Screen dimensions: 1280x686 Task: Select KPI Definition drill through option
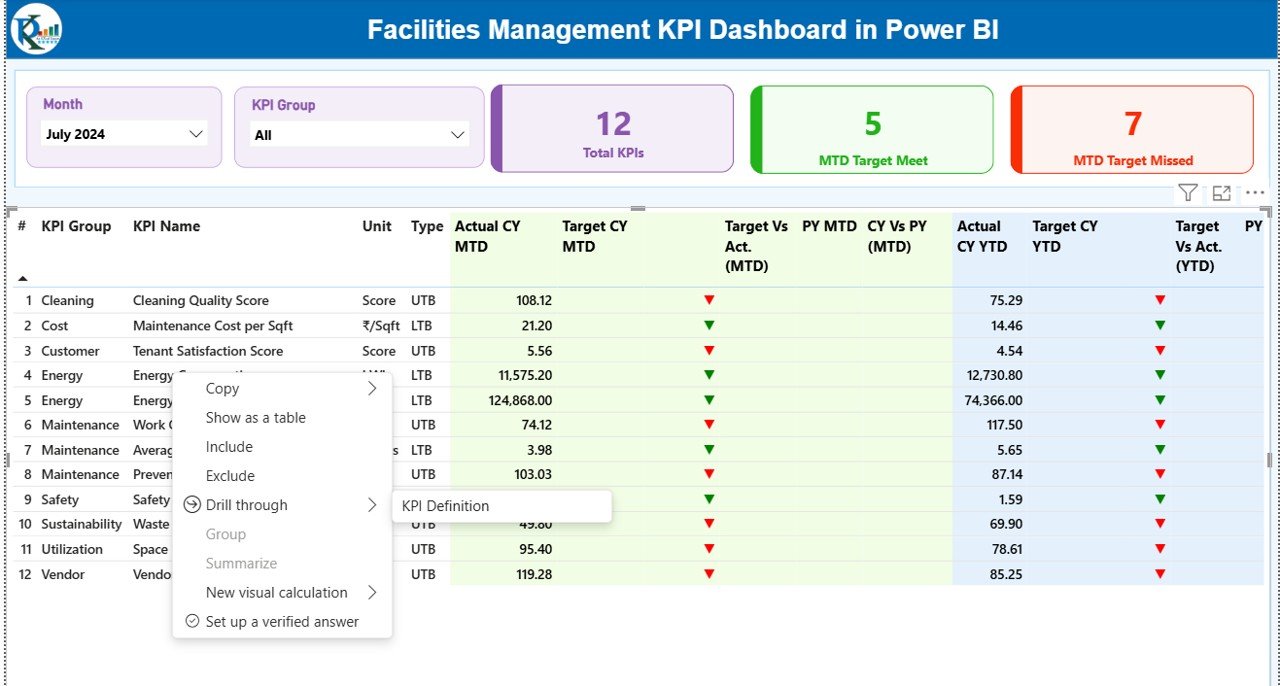446,506
